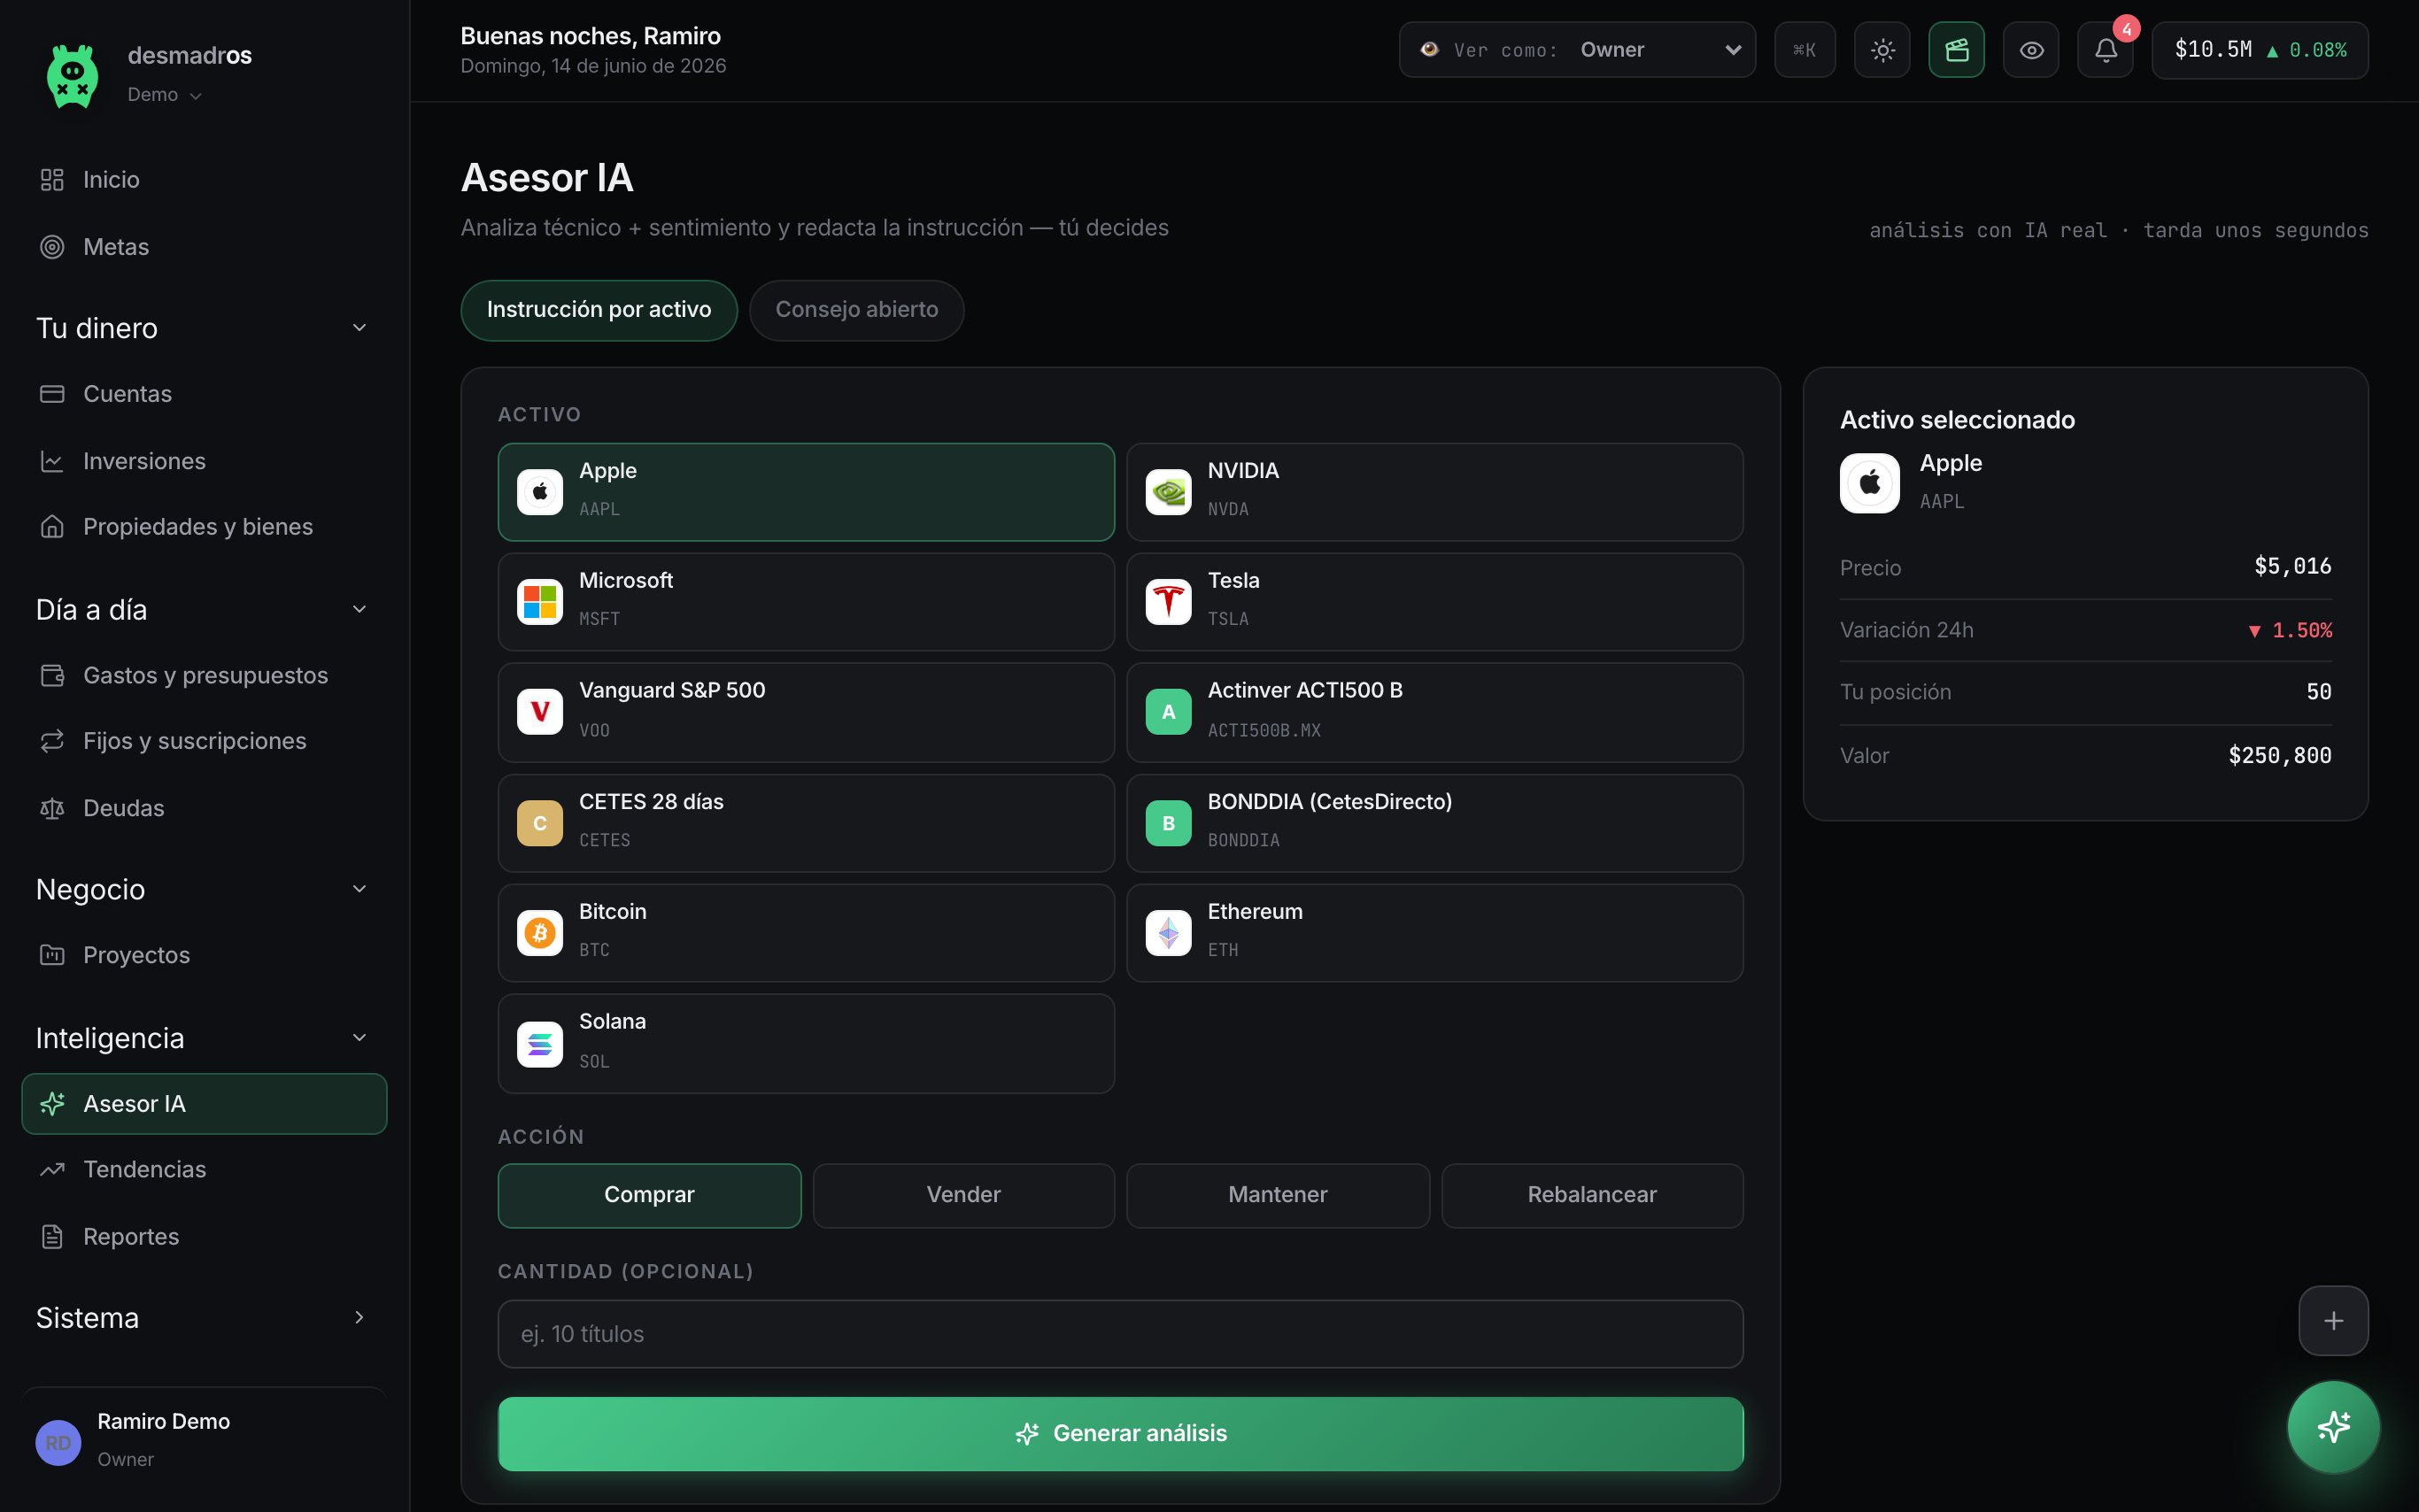The image size is (2419, 1512).
Task: Switch to Consejo abierto tab
Action: coord(857,310)
